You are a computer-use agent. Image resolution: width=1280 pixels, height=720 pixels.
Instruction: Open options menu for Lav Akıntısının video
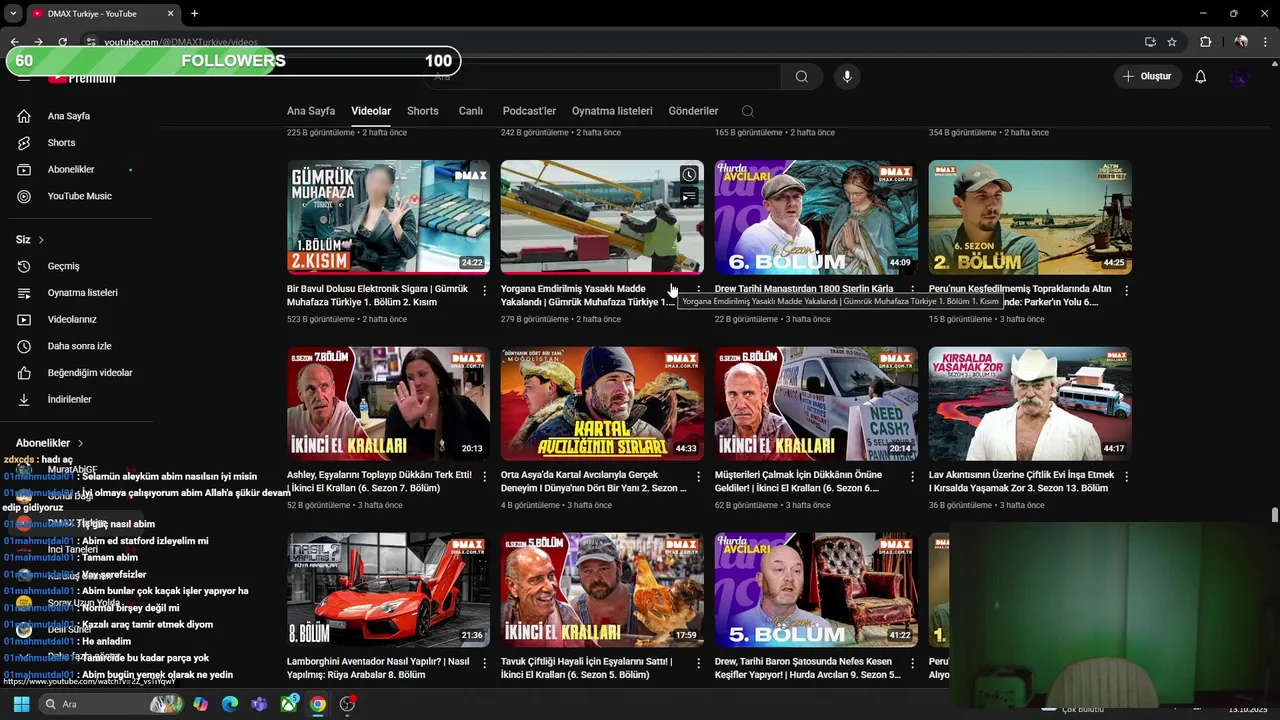(x=1126, y=477)
